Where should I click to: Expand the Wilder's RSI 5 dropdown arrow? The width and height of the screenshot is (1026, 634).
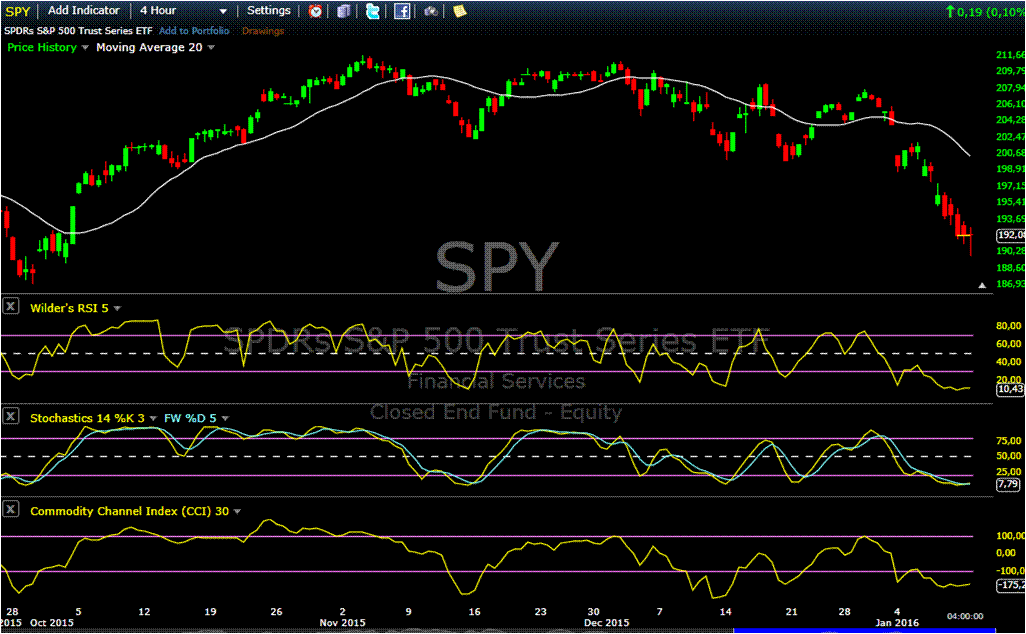117,308
